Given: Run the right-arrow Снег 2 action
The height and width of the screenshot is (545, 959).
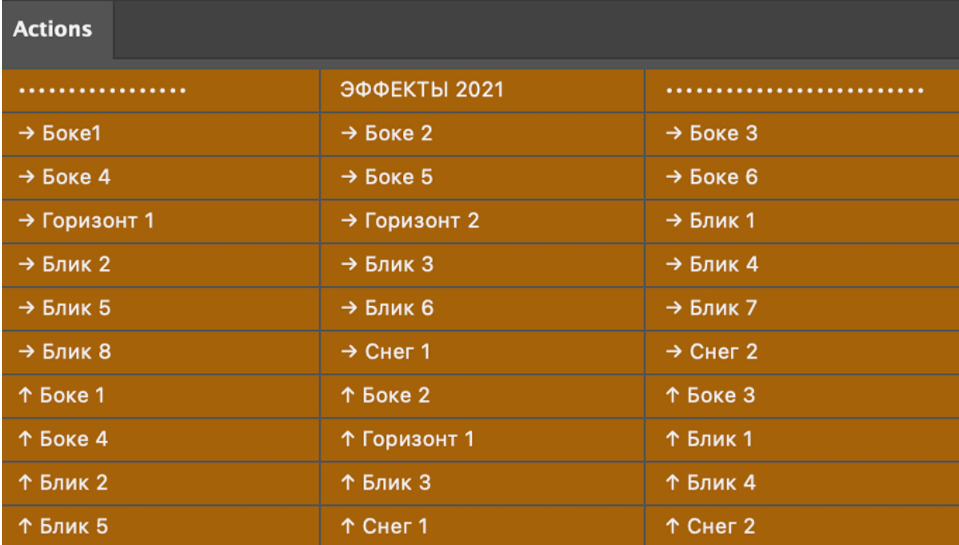Looking at the screenshot, I should 802,352.
